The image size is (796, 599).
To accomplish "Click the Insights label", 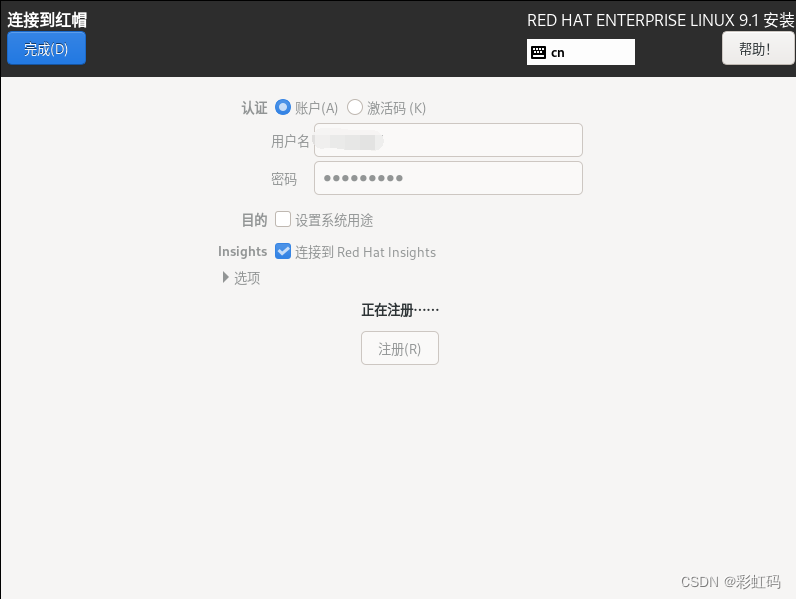I will click(242, 251).
